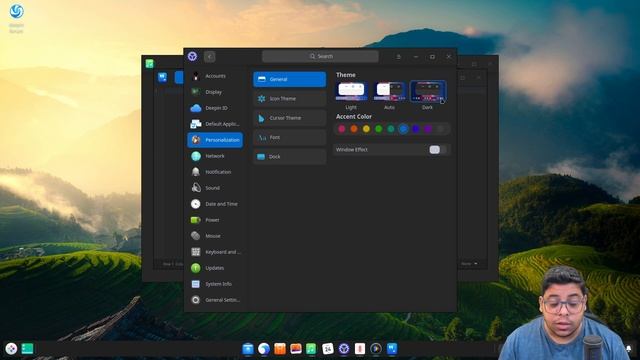640x360 pixels.
Task: Open Default Applications settings
Action: [215, 124]
